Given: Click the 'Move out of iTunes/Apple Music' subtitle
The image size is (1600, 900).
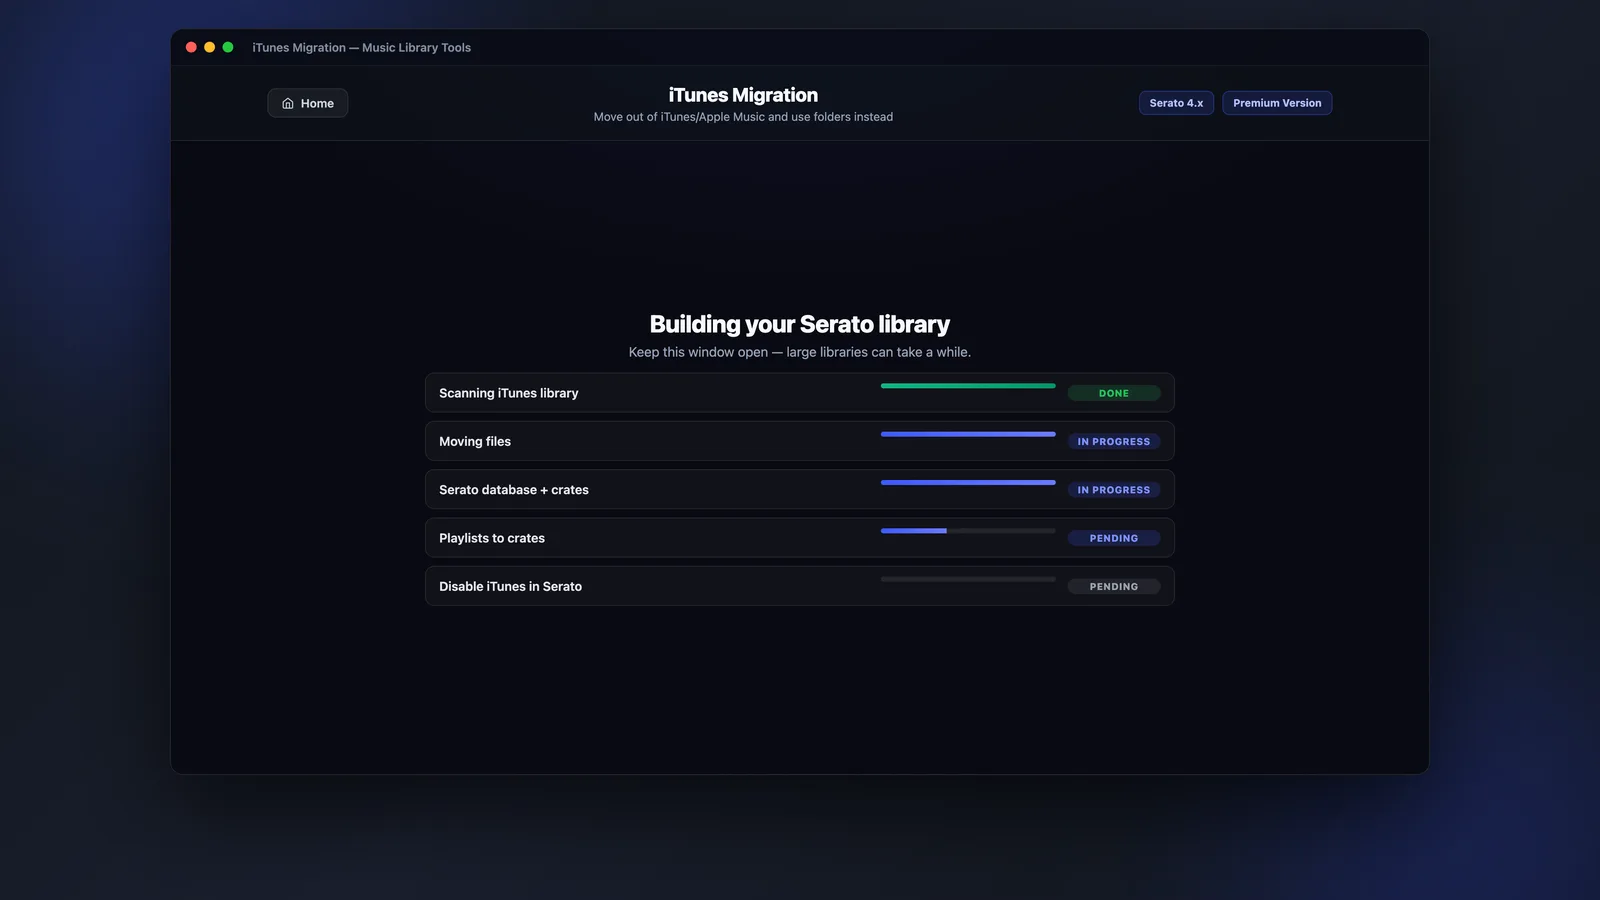Looking at the screenshot, I should tap(743, 117).
